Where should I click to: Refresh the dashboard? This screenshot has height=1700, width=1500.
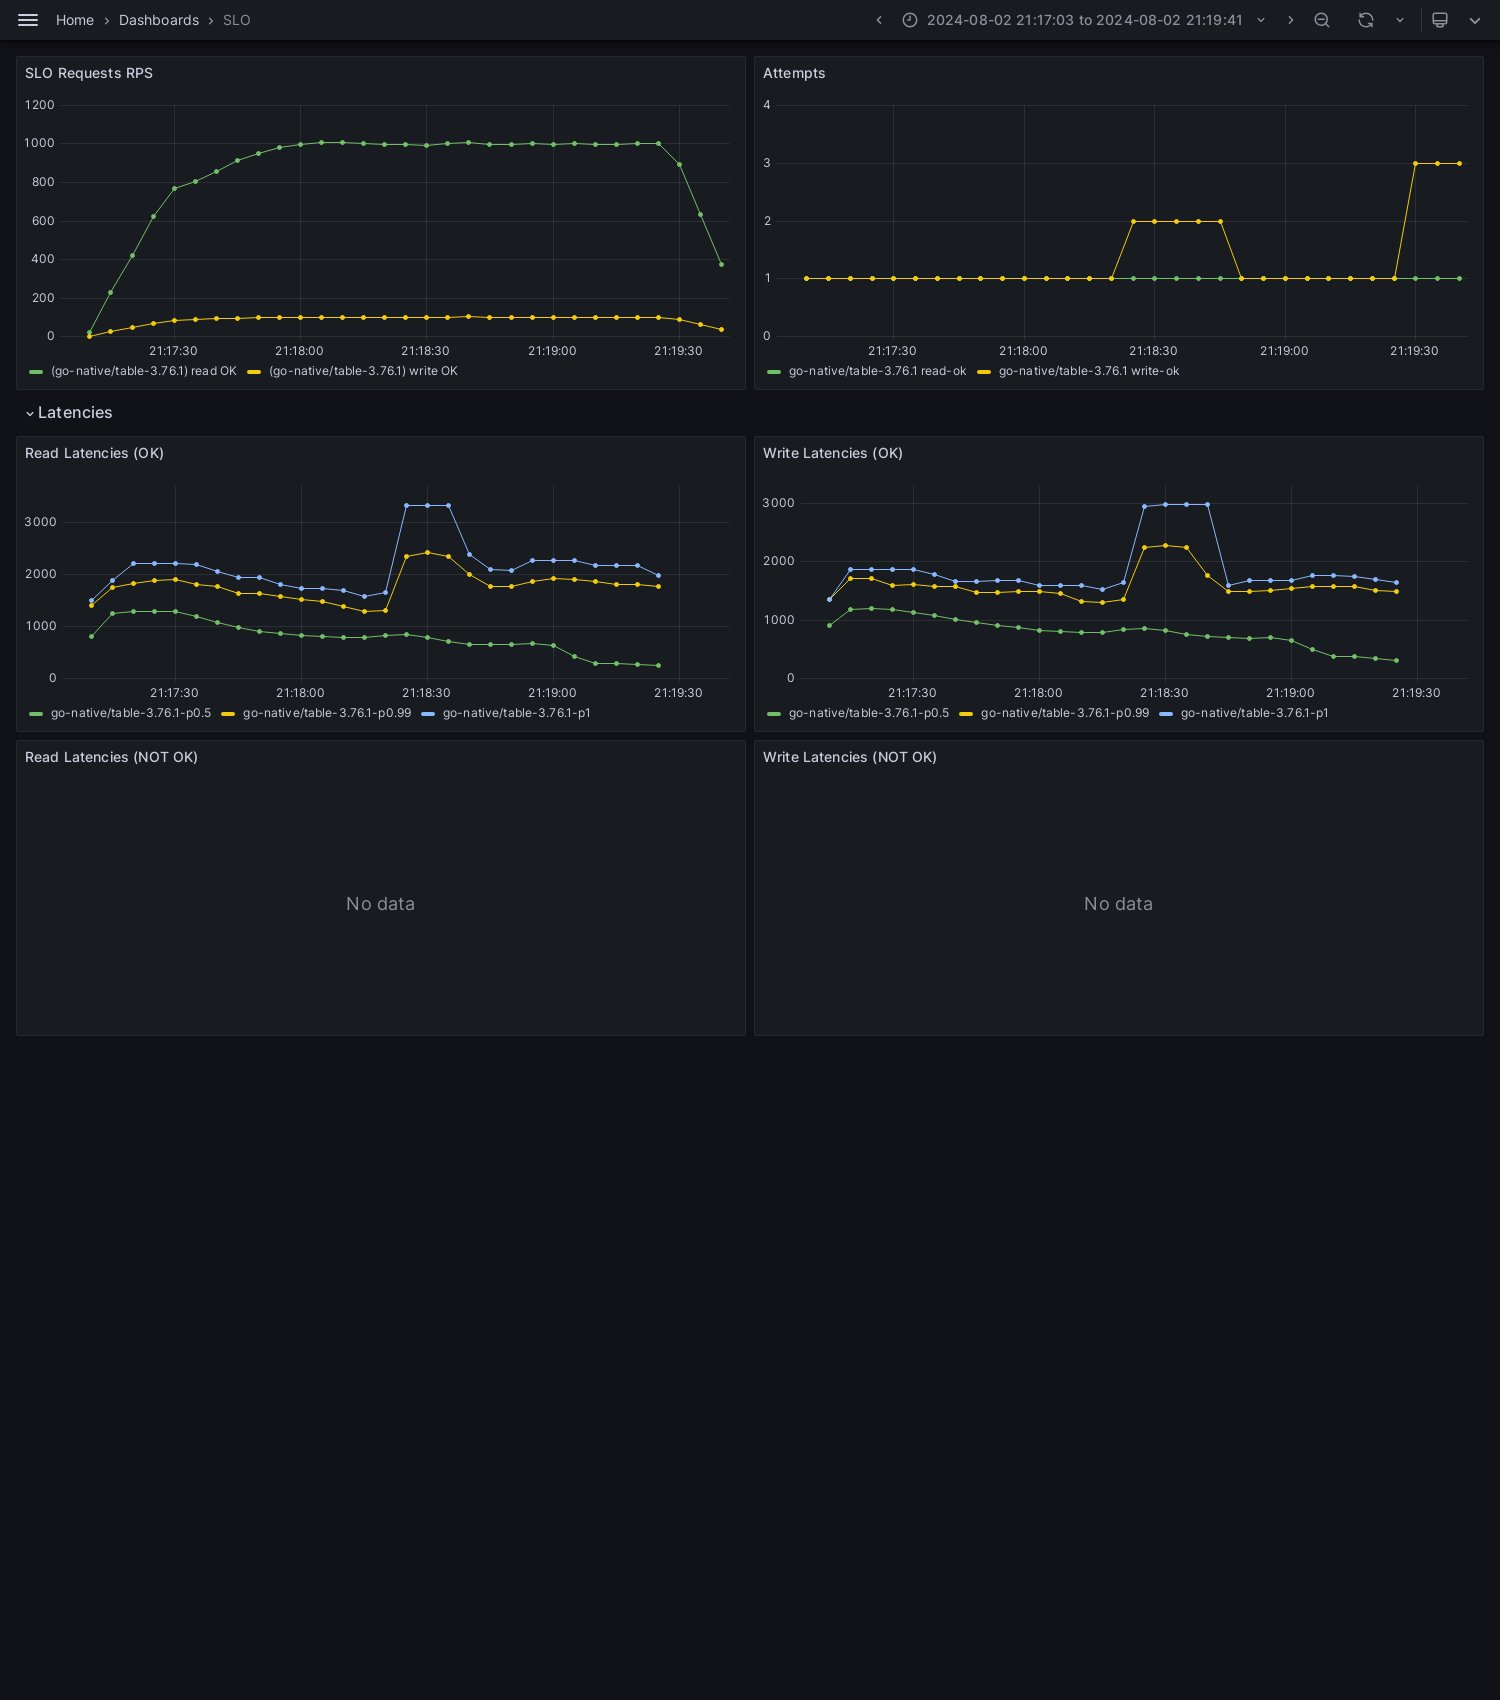click(1366, 20)
